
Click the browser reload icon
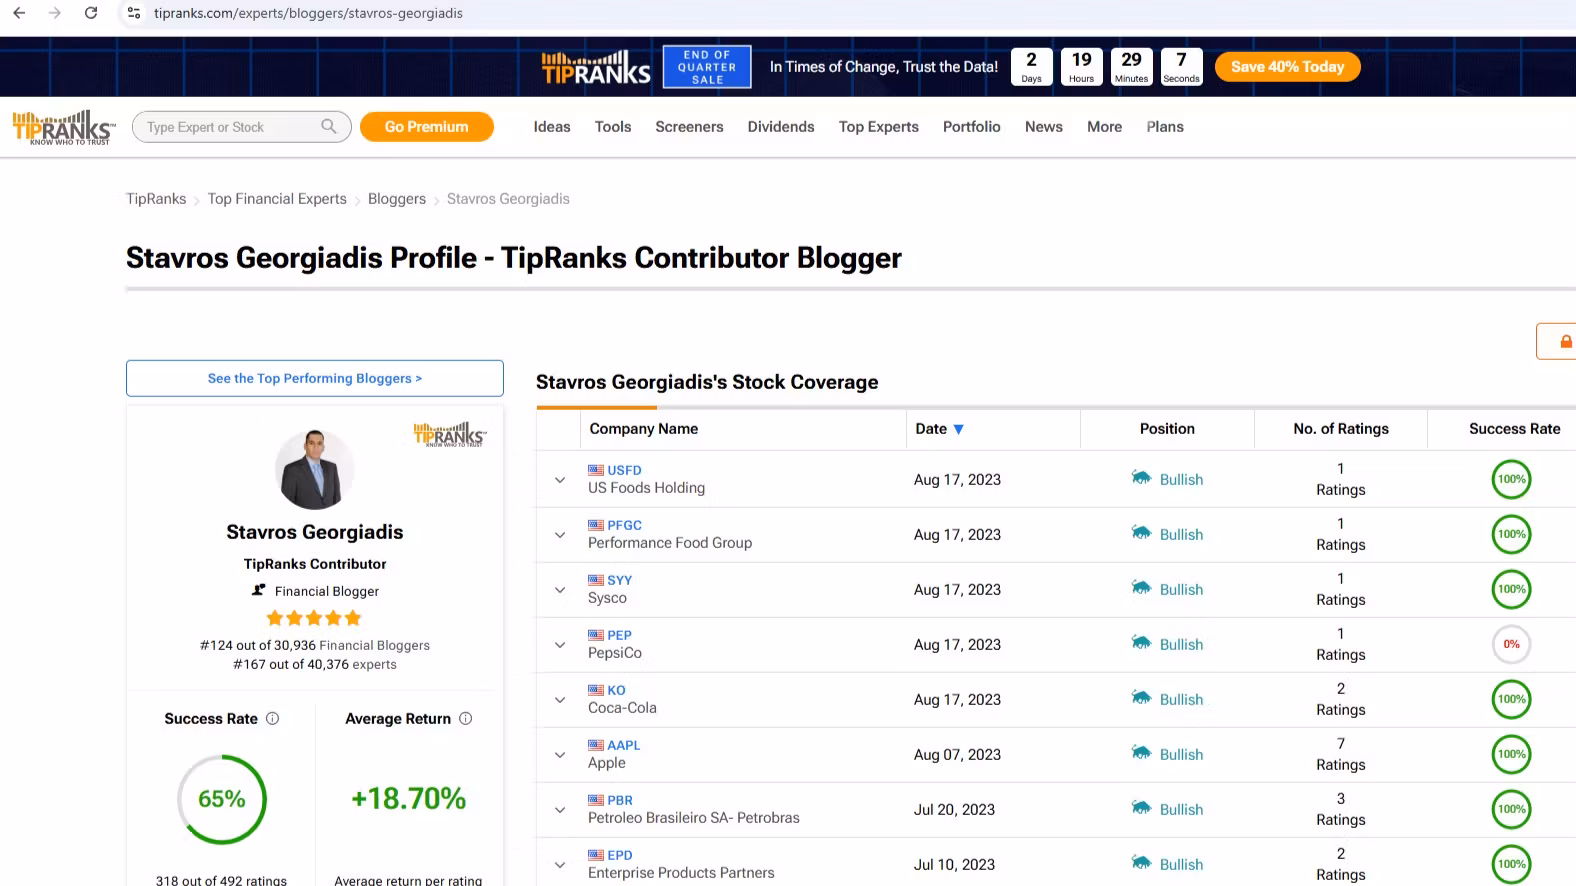point(91,13)
